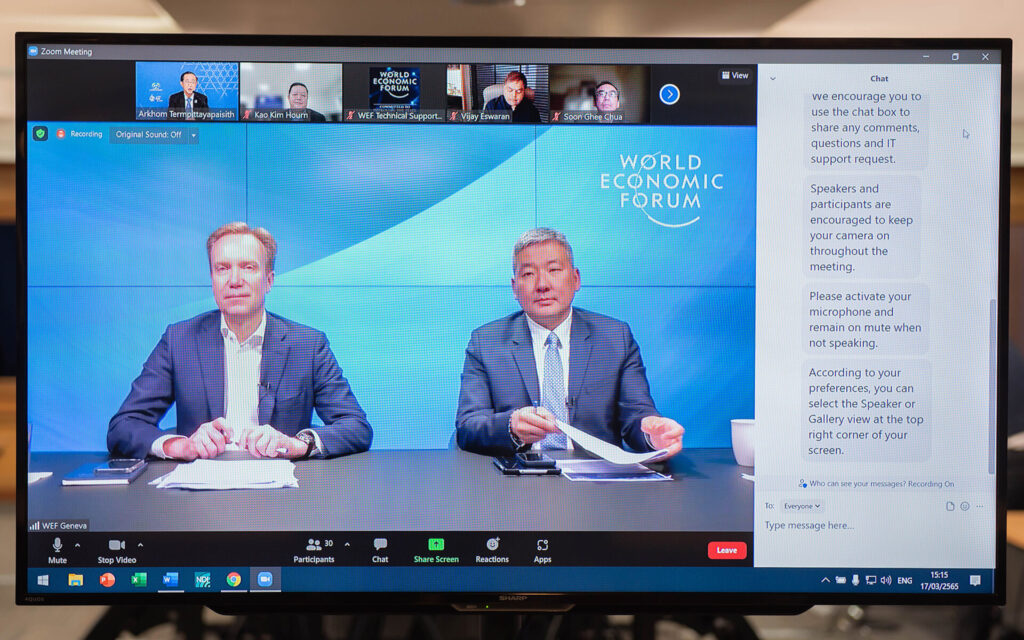Open the Apps panel
The height and width of the screenshot is (640, 1024).
tap(542, 549)
